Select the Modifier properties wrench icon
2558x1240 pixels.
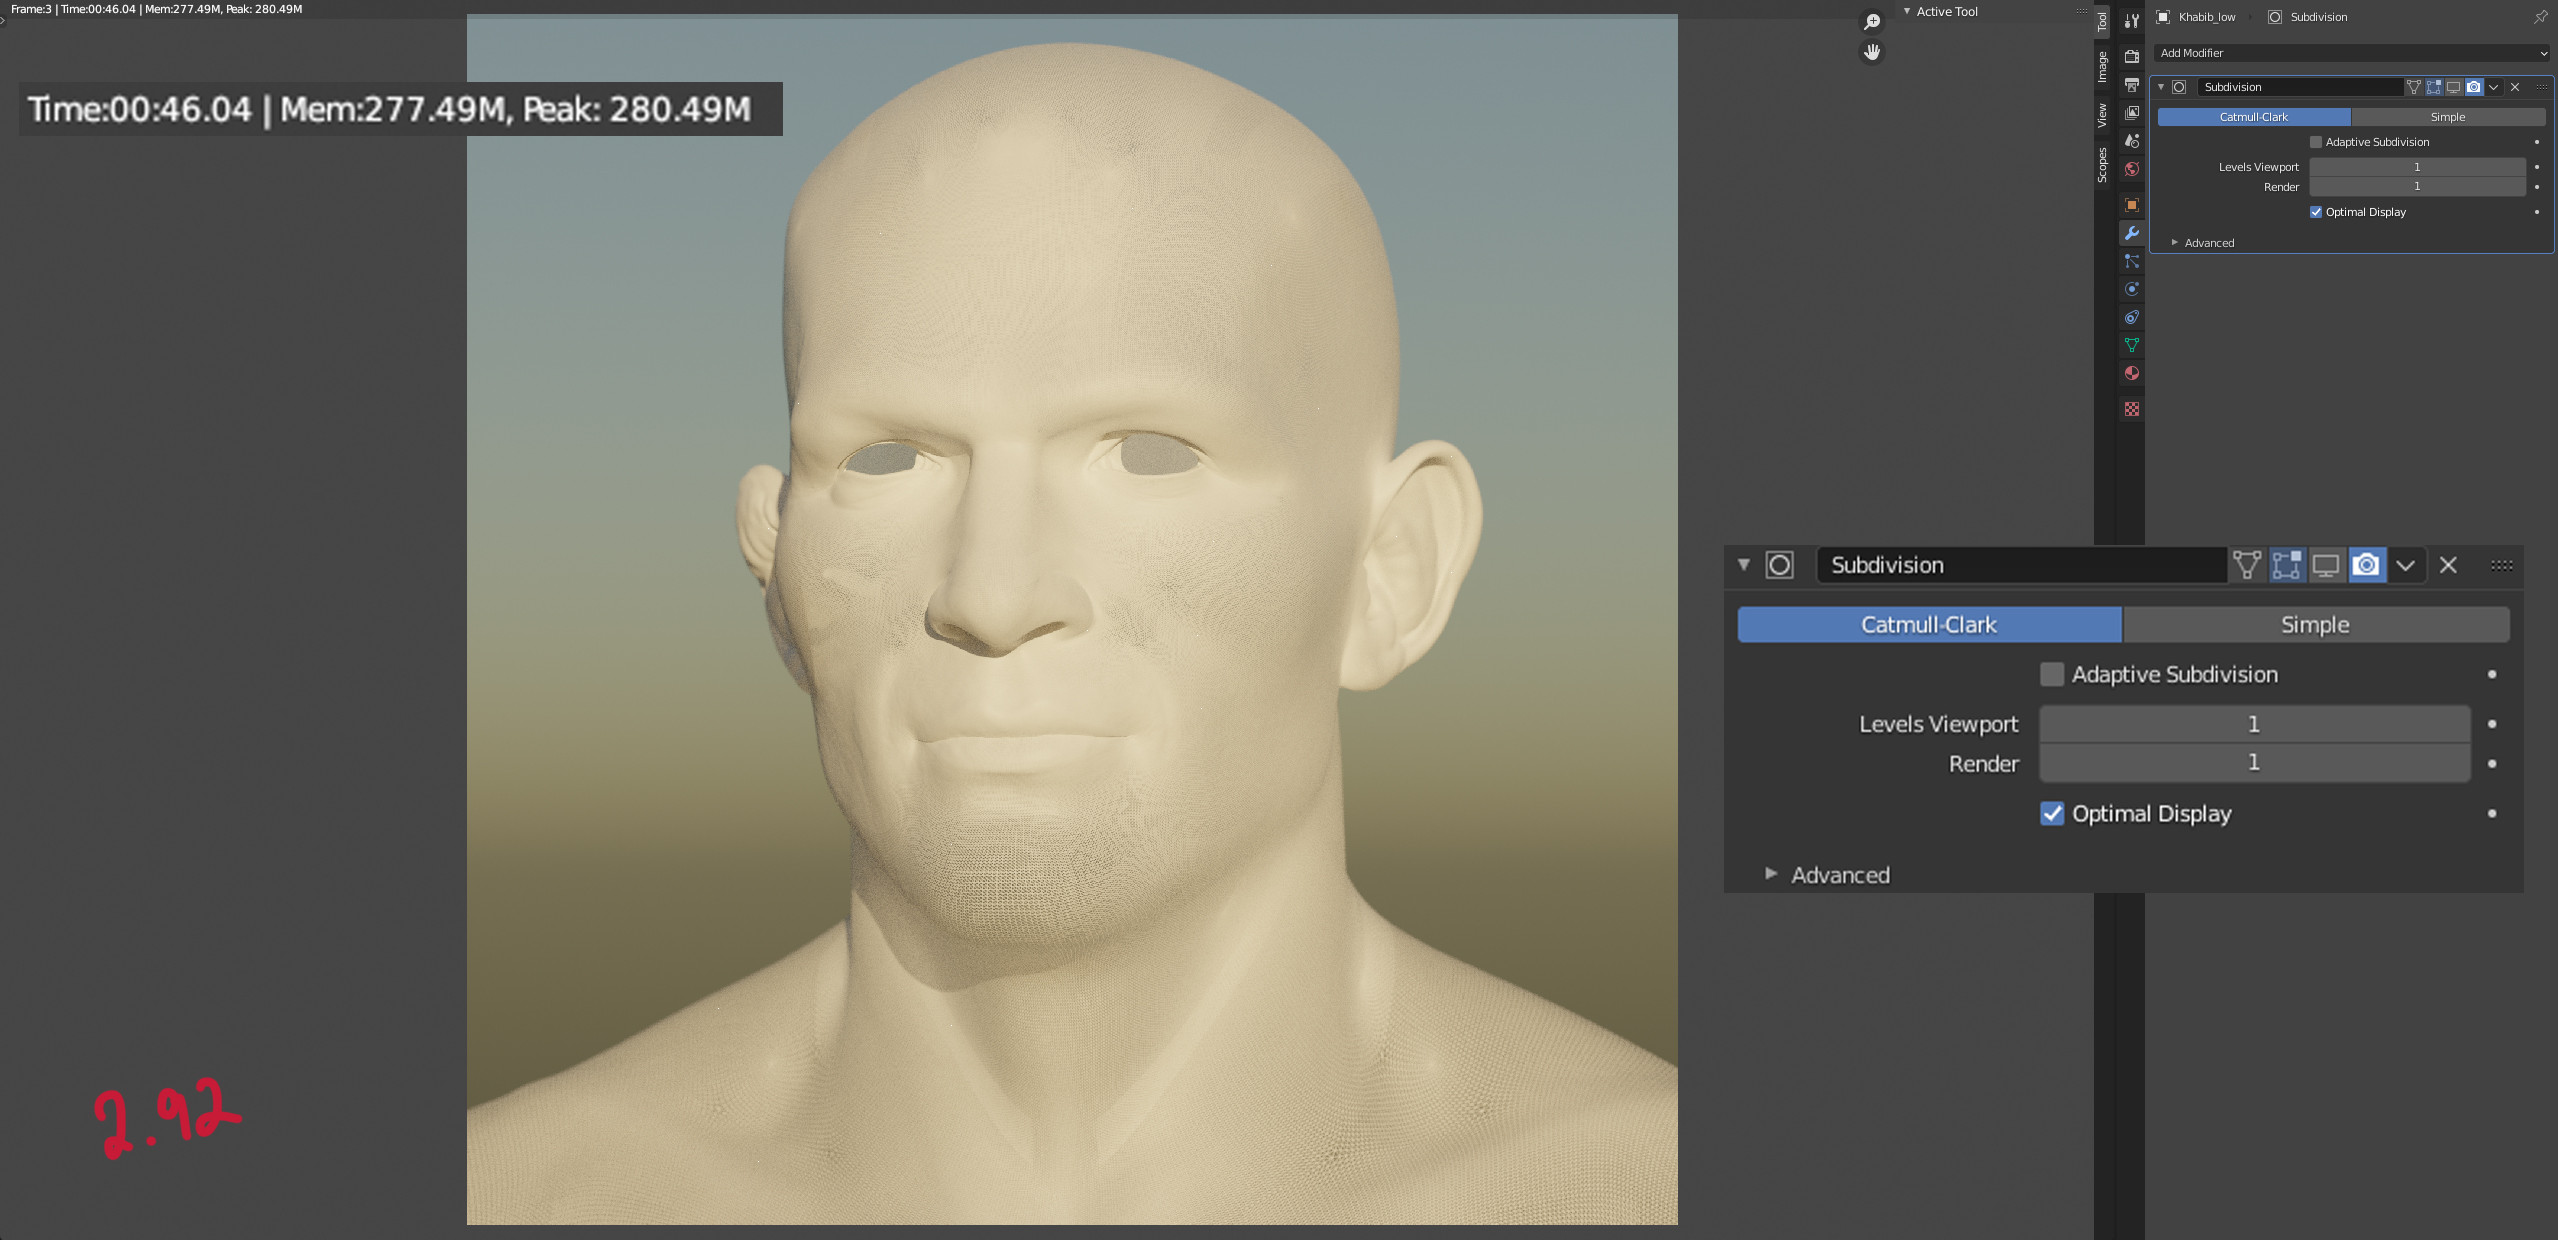[x=2131, y=233]
